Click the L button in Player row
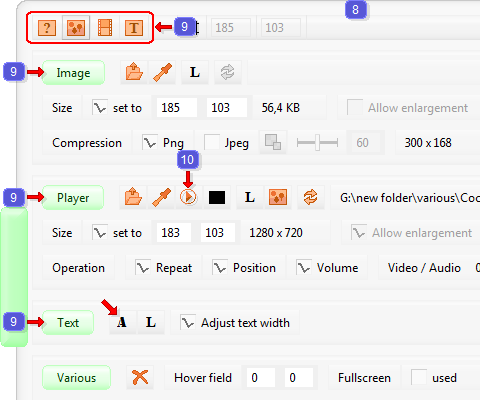Viewport: 480px width, 400px height. tap(250, 197)
